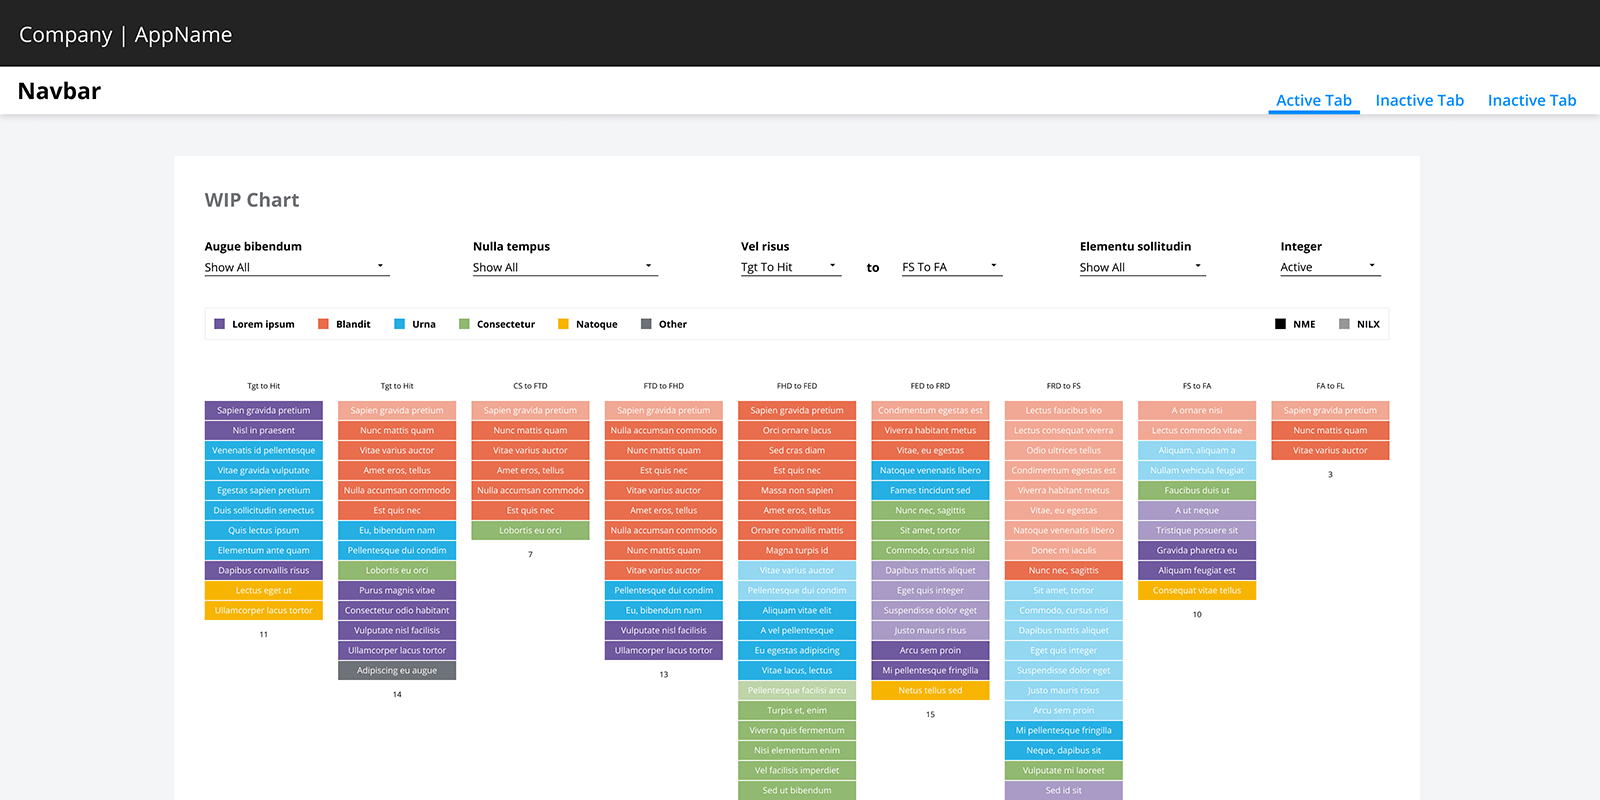
Task: Select the 'Viverra quis fermentum' card
Action: coord(797,730)
